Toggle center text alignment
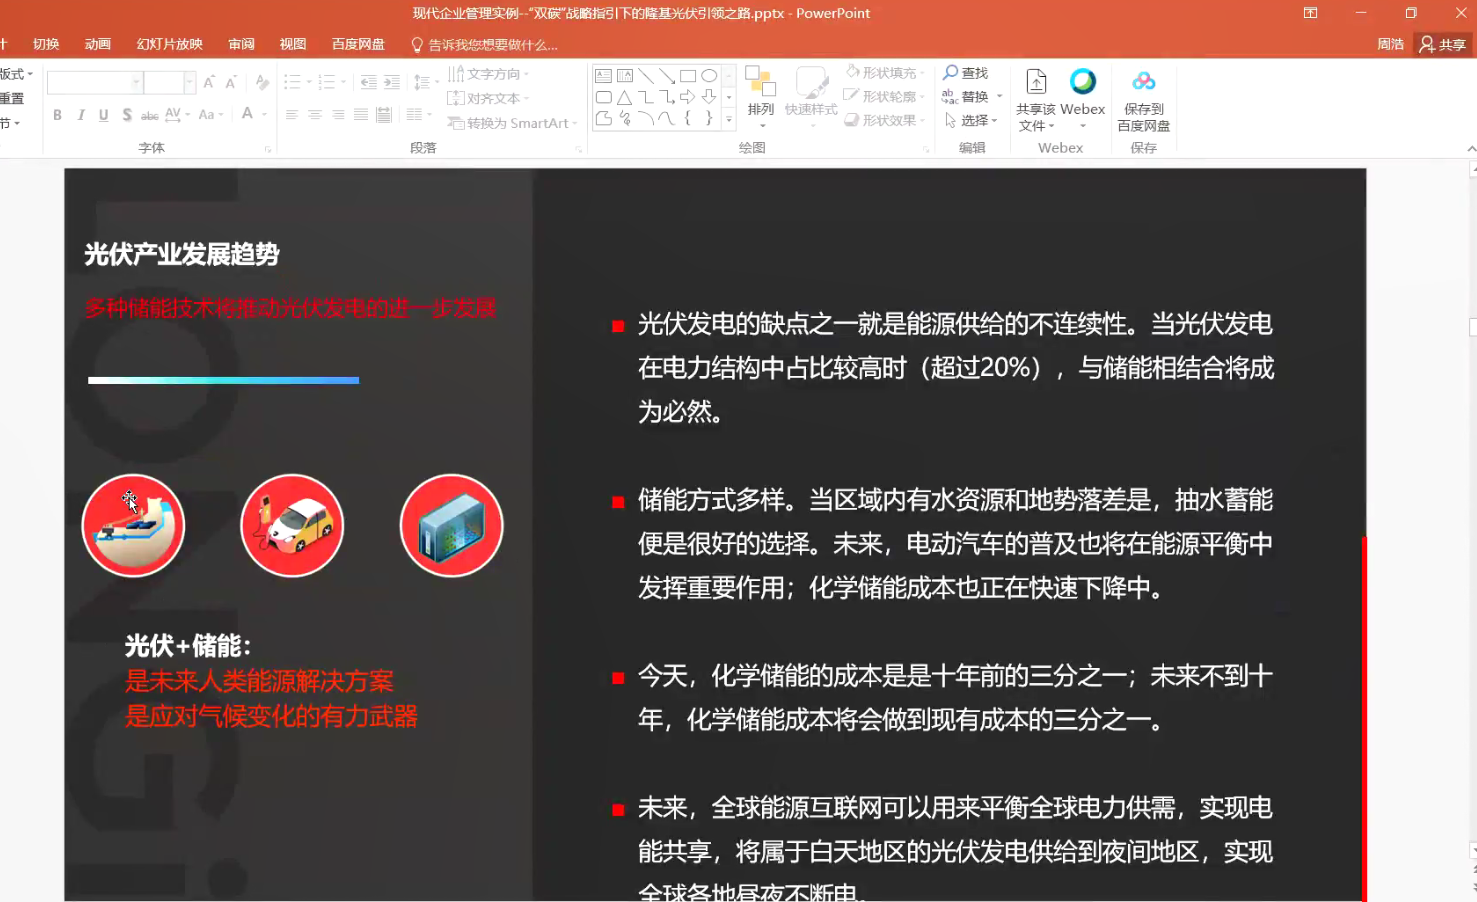Image resolution: width=1477 pixels, height=902 pixels. [314, 115]
